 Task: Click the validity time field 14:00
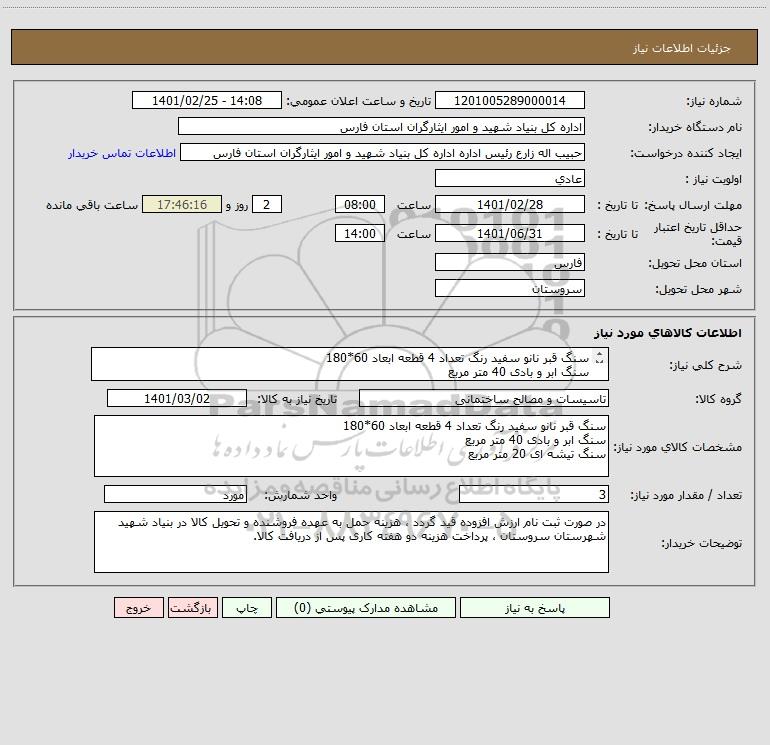359,233
